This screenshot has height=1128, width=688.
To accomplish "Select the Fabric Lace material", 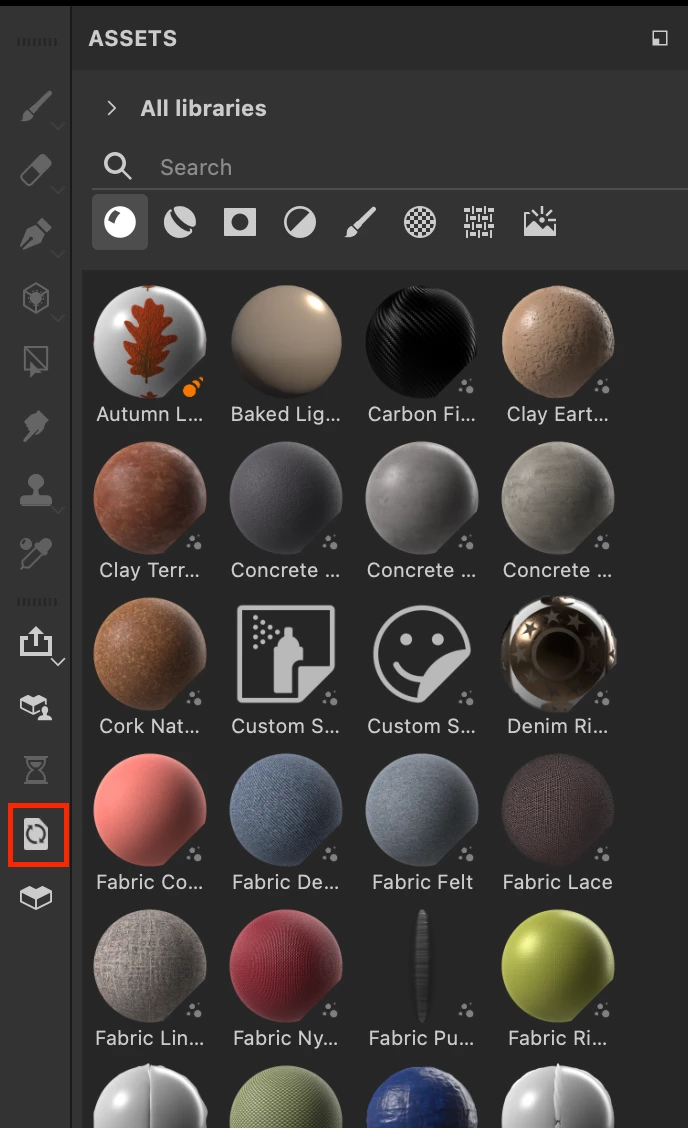I will click(558, 810).
